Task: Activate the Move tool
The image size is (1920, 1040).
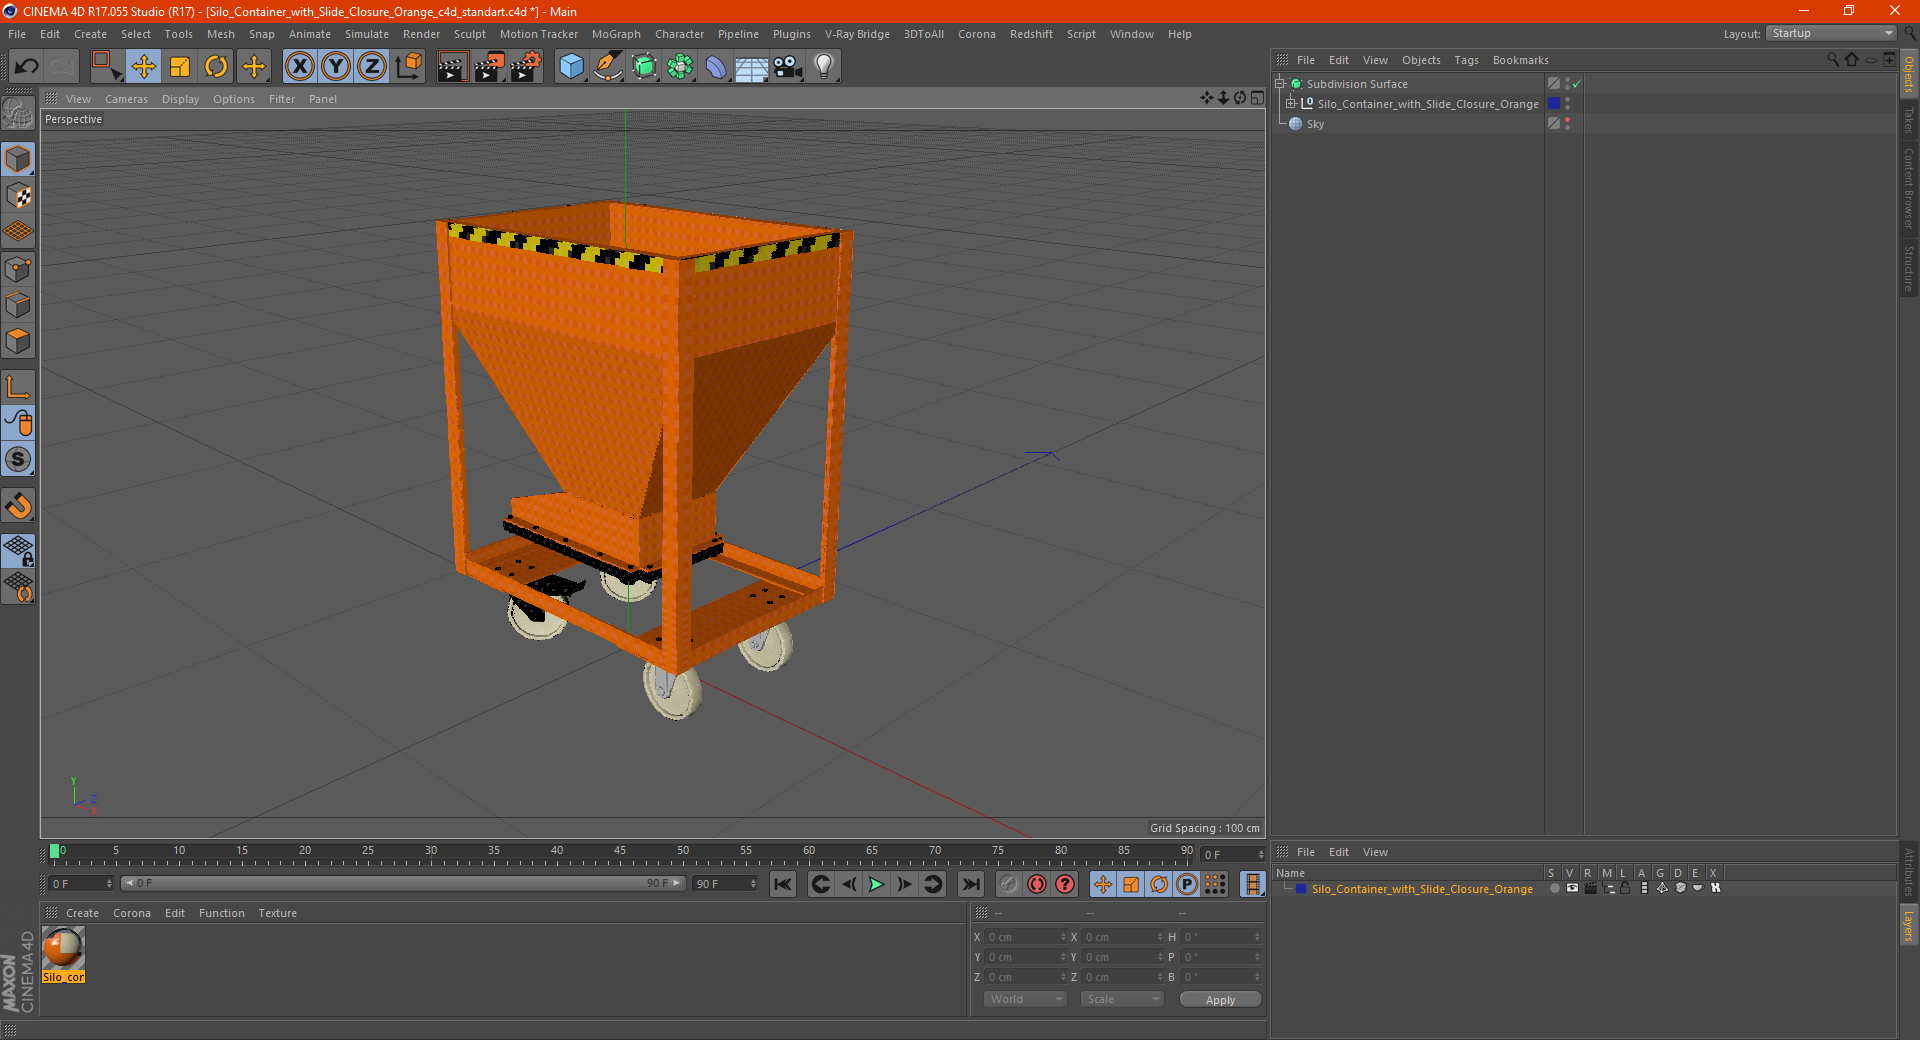Action: tap(143, 67)
